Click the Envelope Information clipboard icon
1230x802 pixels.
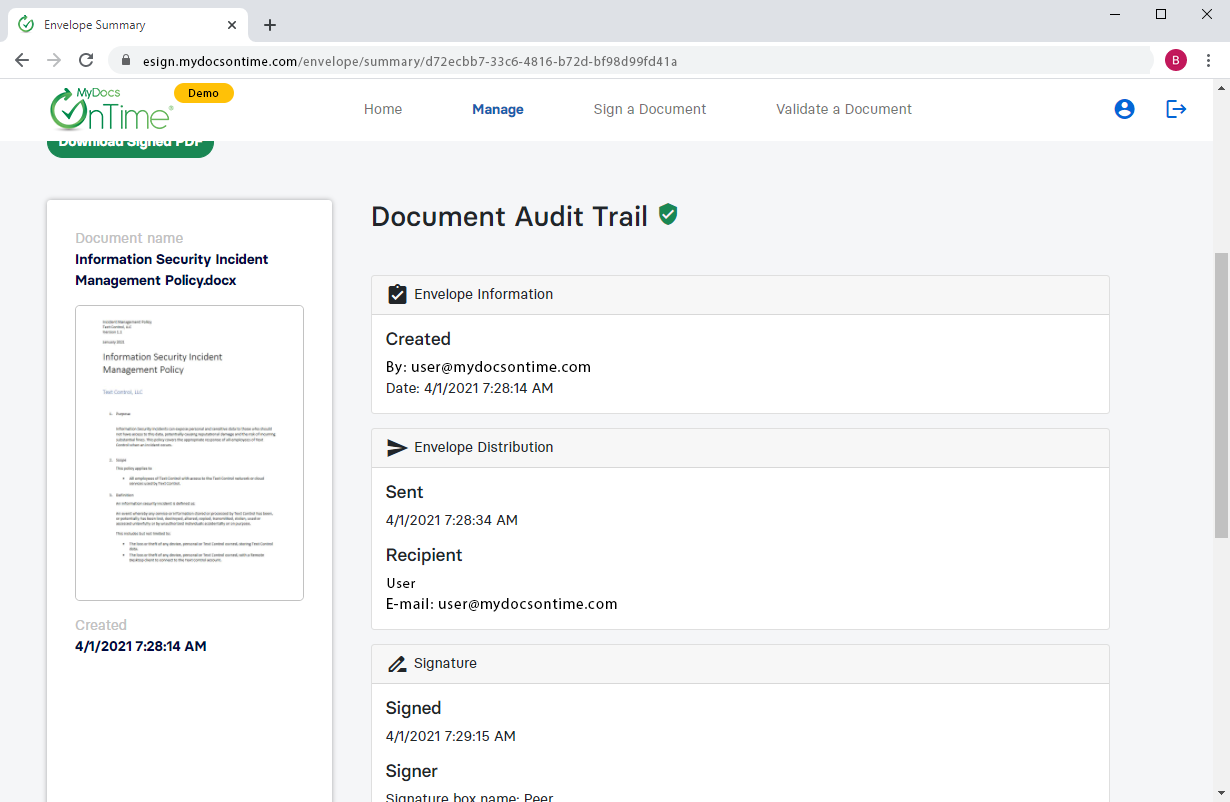tap(397, 294)
